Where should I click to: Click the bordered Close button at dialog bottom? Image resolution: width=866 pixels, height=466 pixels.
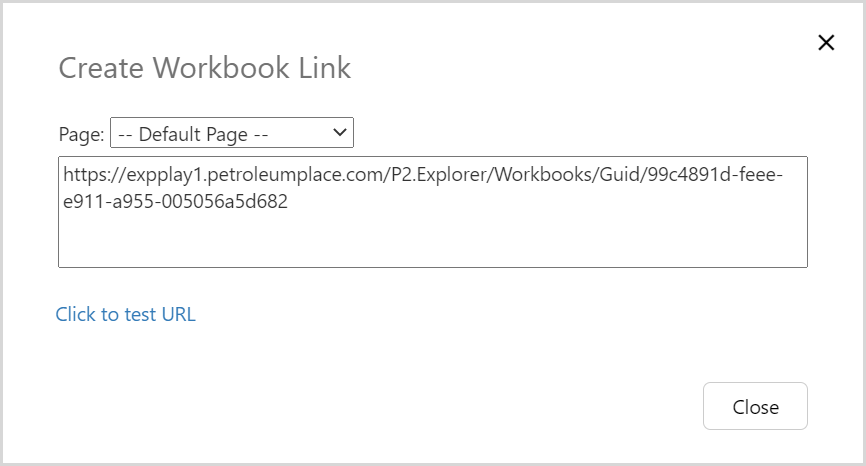click(x=755, y=406)
